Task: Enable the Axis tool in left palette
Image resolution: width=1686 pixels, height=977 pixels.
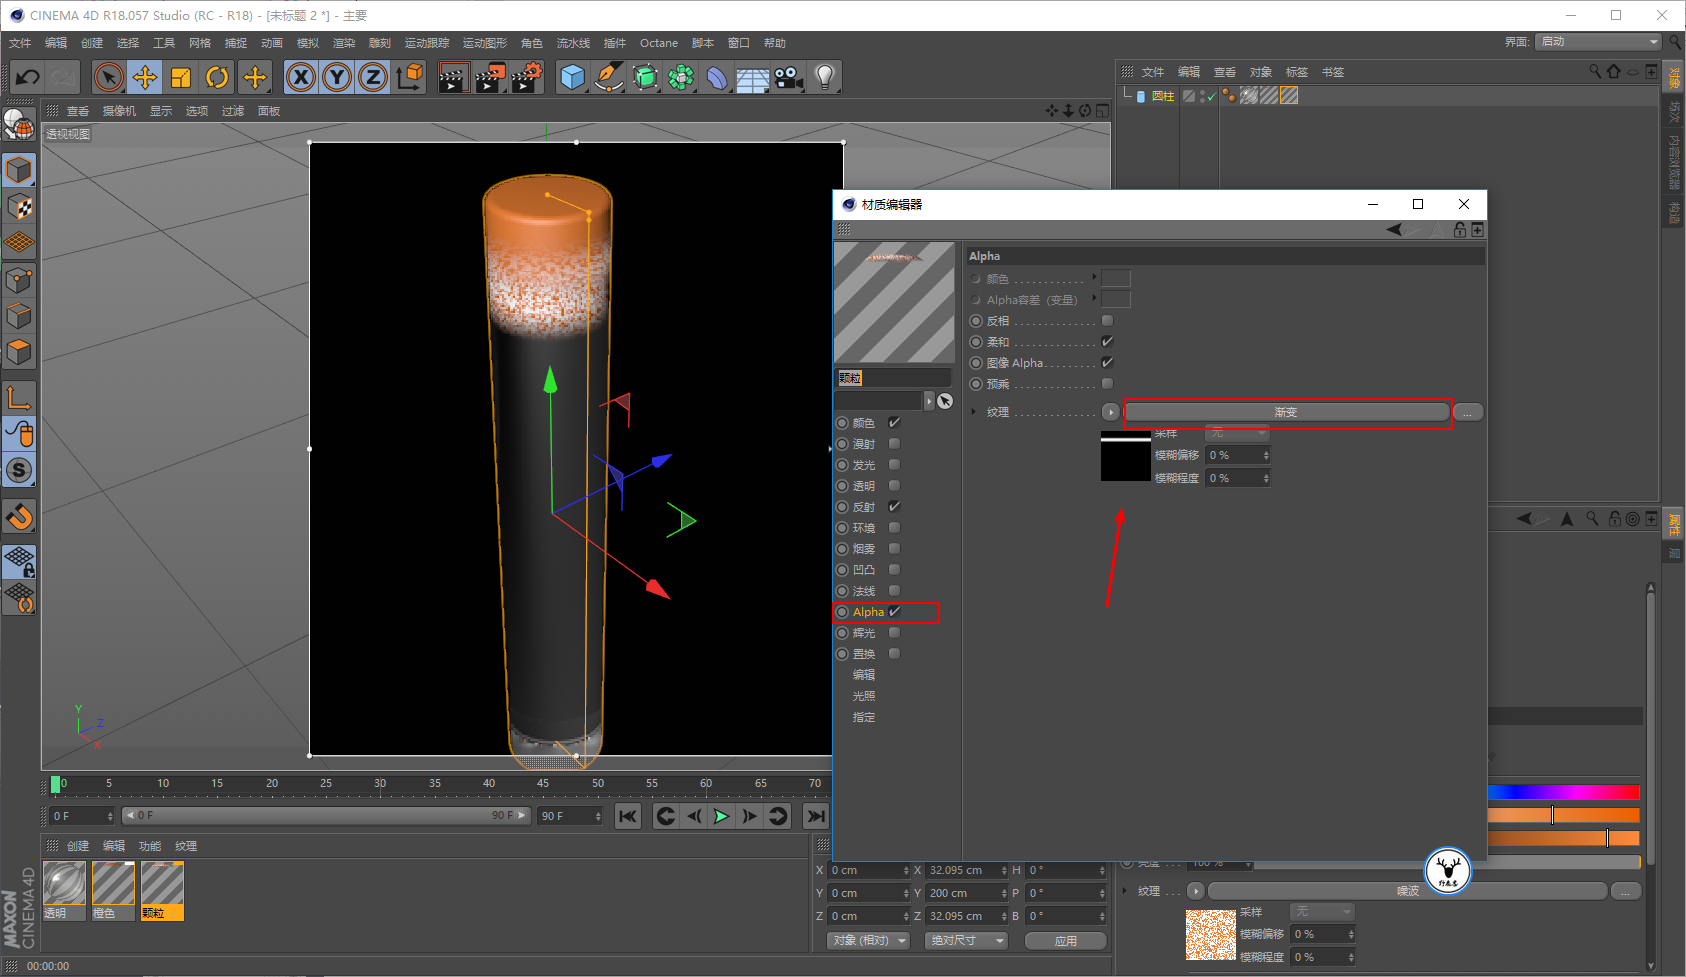Action: (19, 398)
